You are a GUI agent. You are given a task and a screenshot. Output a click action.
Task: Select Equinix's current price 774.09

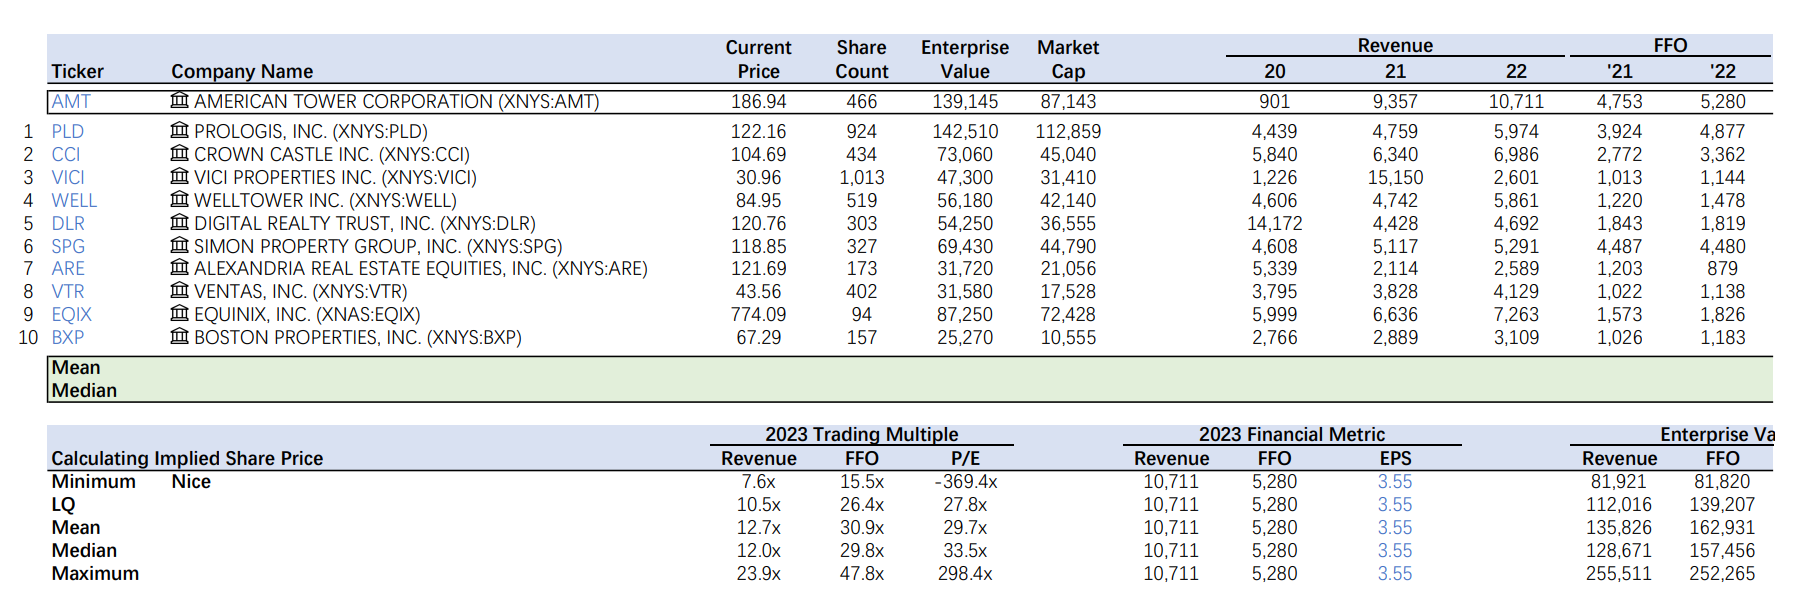(759, 315)
